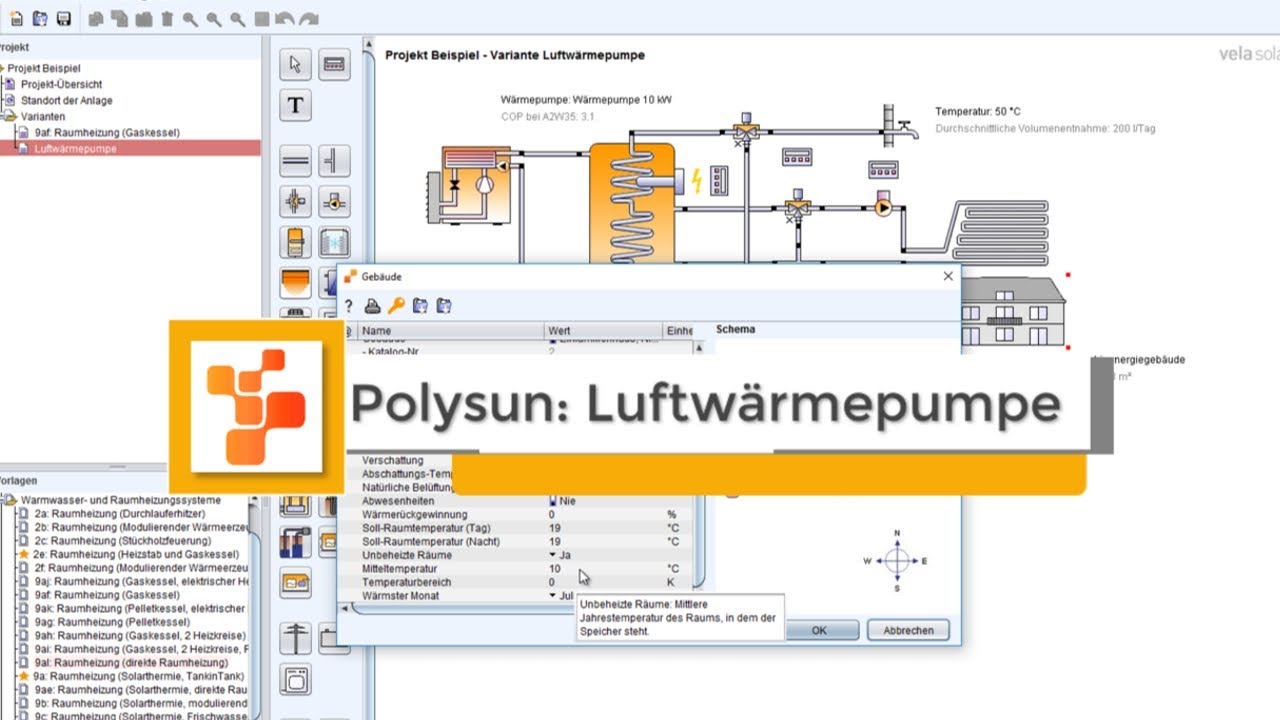Select template 9ag: Raumheizung (Pelletkessel)

[x=111, y=622]
